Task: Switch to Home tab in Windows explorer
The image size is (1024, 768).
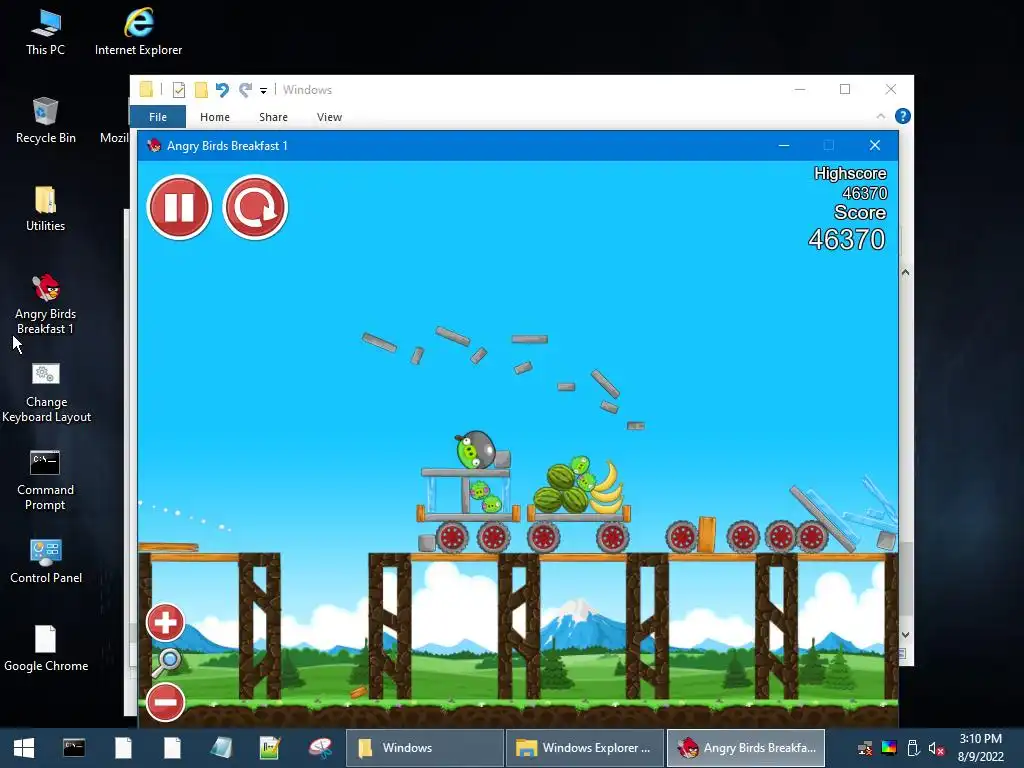Action: tap(215, 117)
